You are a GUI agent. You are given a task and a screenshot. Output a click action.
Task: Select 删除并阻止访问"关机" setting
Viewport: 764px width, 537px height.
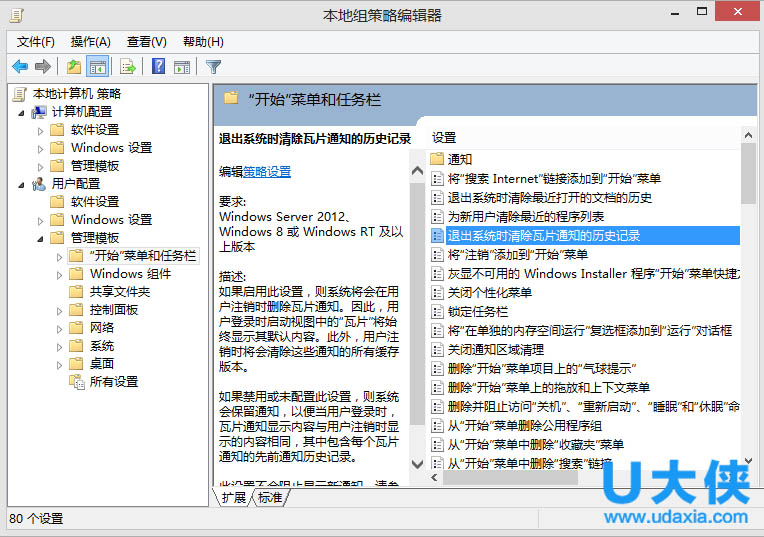point(593,406)
